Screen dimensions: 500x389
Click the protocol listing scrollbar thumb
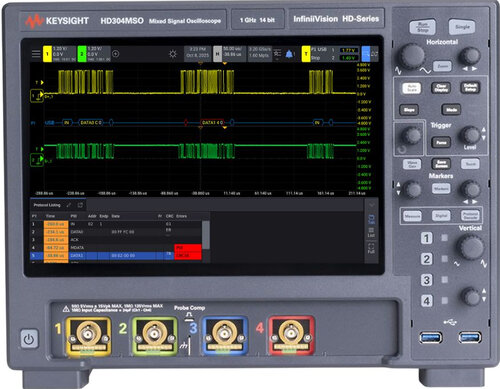pyautogui.click(x=206, y=235)
